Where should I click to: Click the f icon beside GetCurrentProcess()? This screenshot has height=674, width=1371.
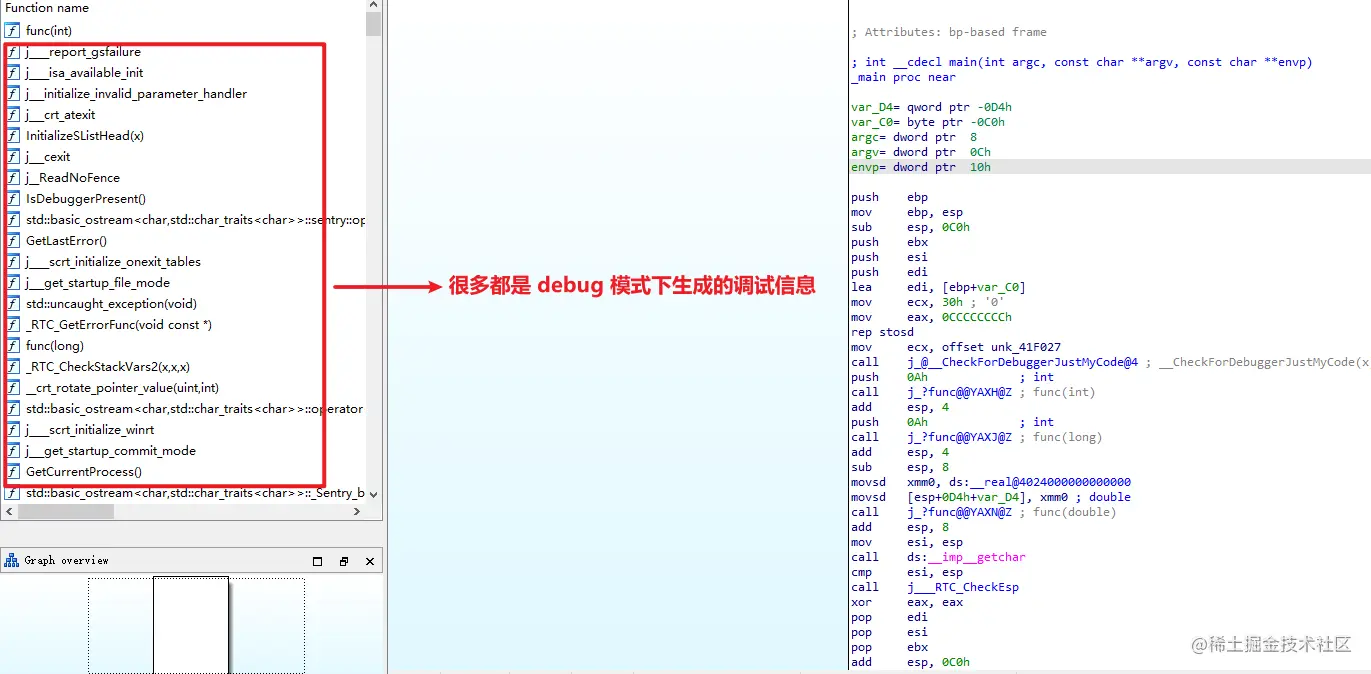(x=12, y=471)
